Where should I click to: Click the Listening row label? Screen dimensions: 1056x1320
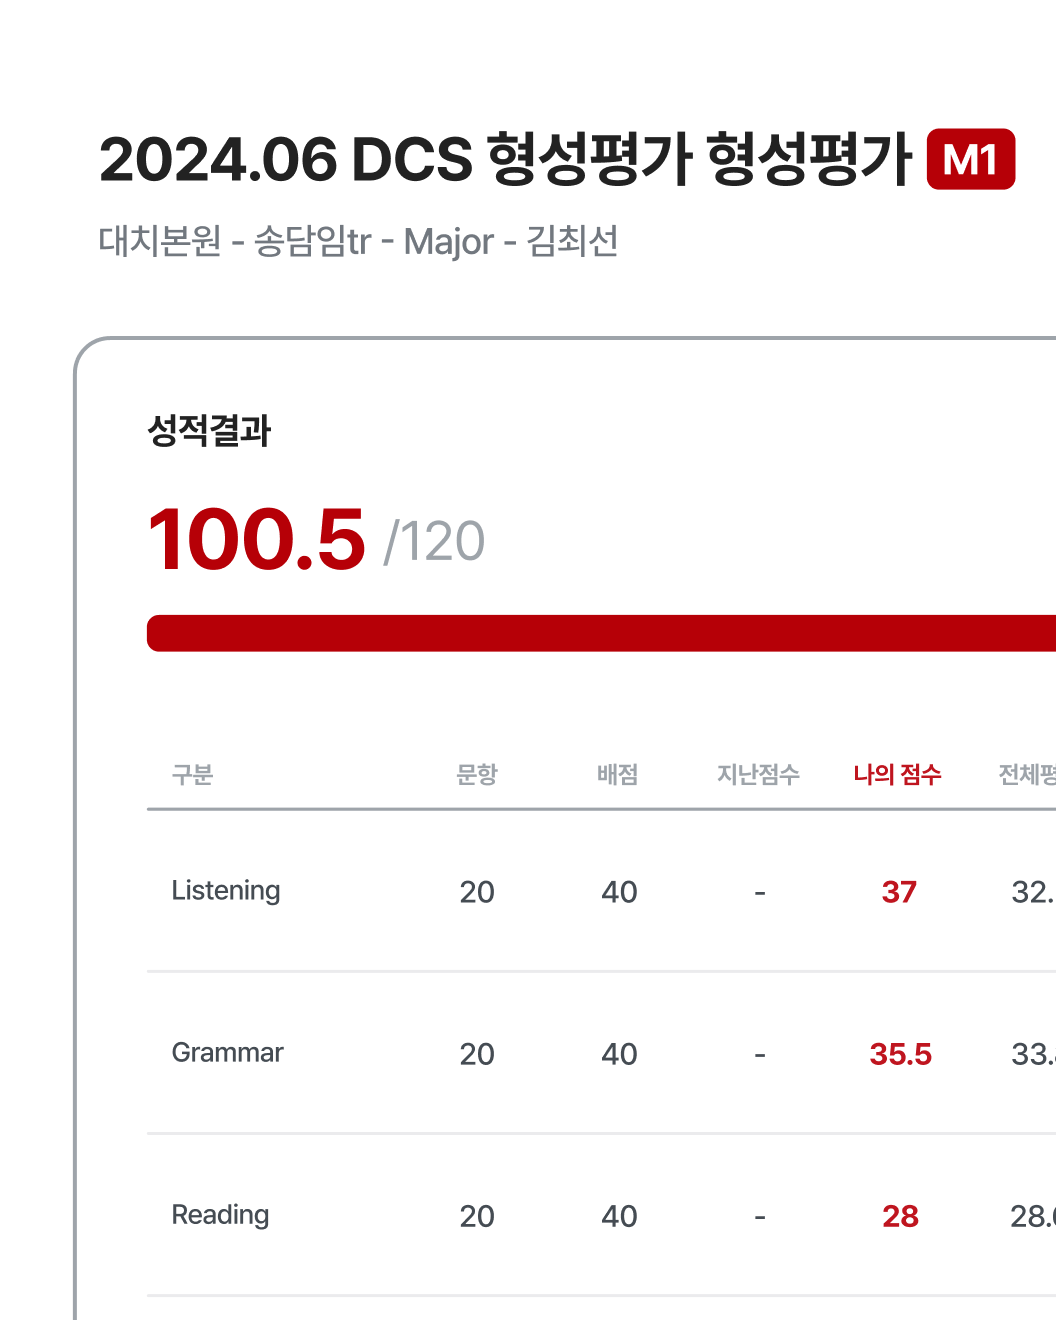click(x=226, y=891)
